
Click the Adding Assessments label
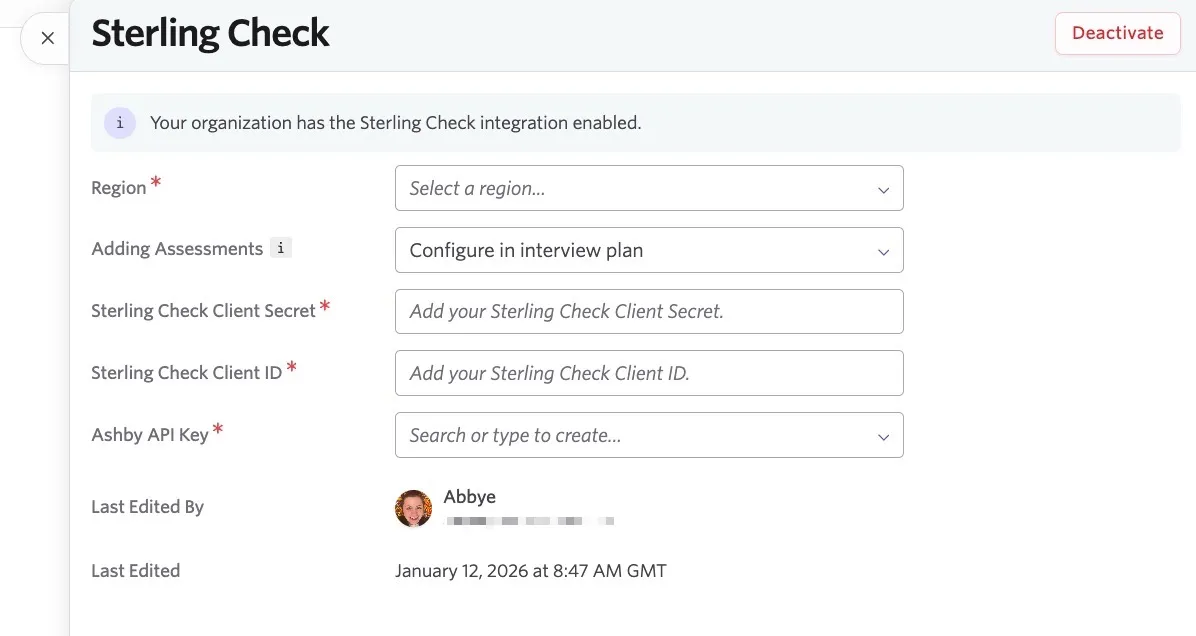tap(177, 249)
